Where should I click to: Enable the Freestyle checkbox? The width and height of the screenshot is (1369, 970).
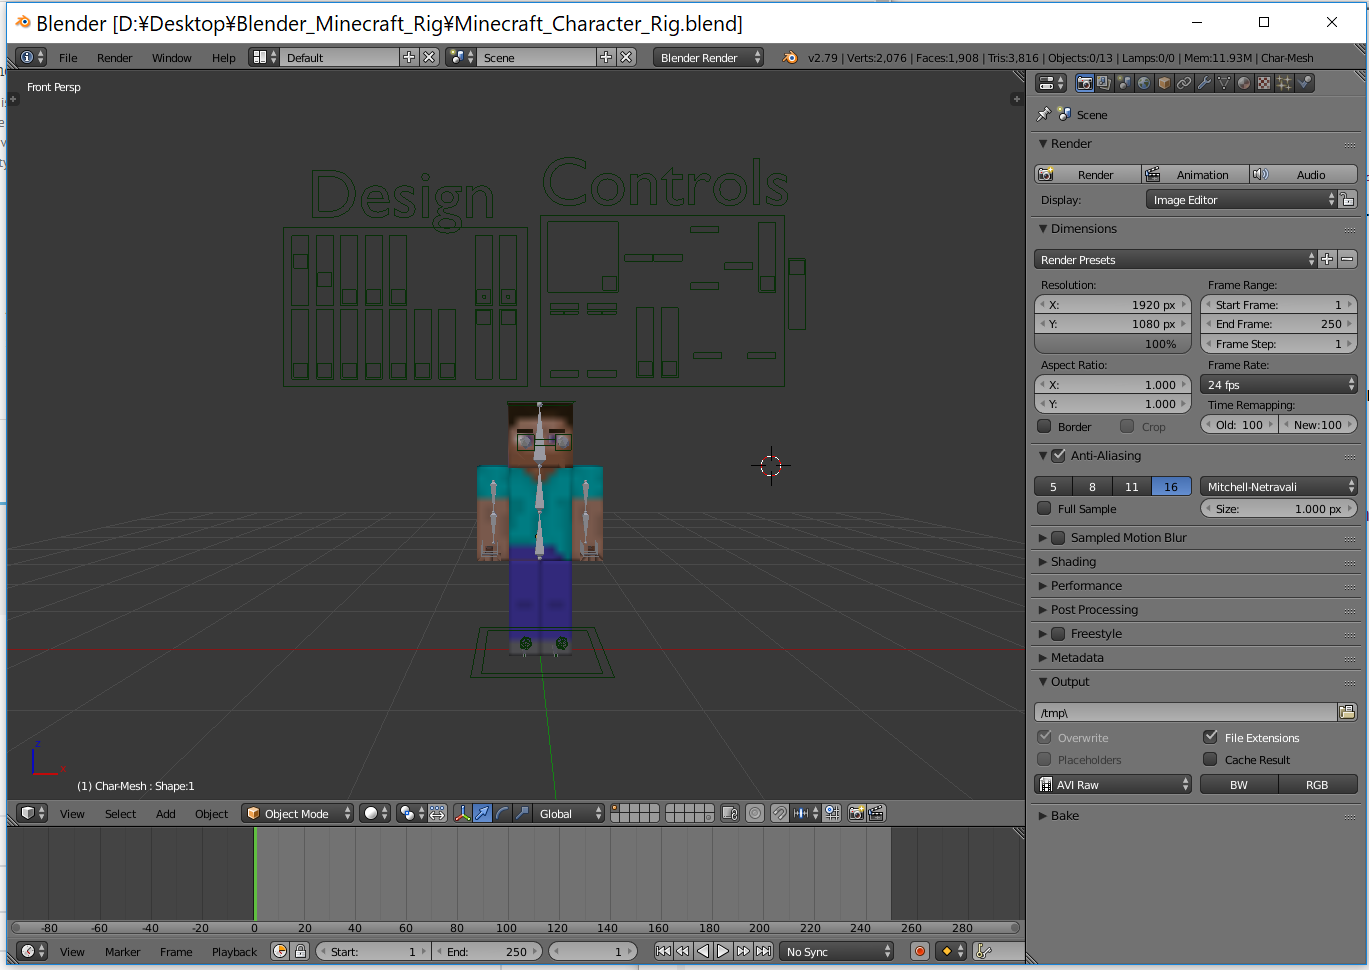[1058, 633]
